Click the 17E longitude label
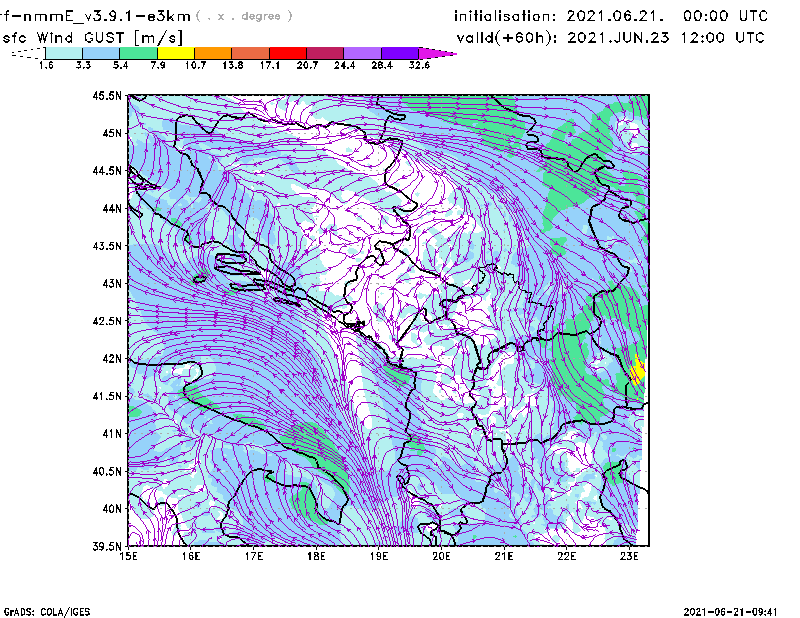 [x=254, y=556]
